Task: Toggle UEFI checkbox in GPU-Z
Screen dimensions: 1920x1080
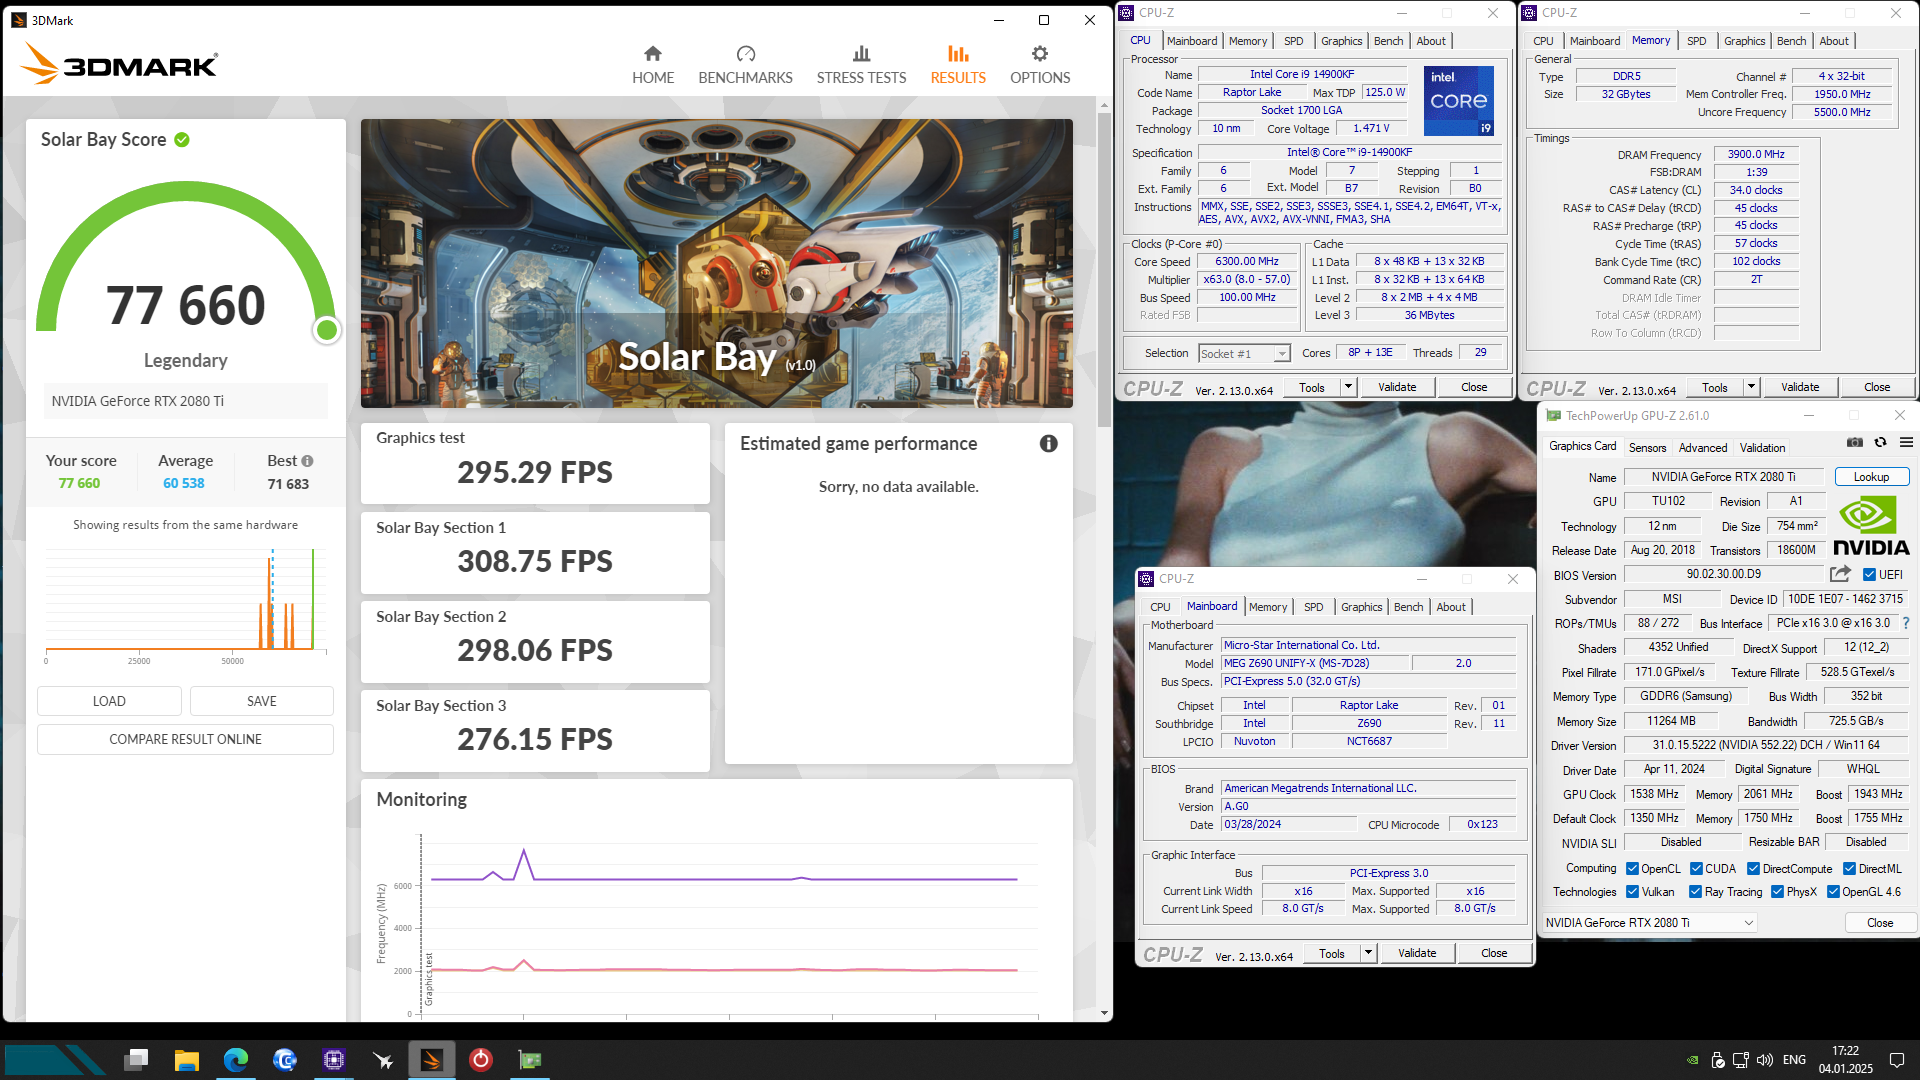Action: click(x=1869, y=575)
